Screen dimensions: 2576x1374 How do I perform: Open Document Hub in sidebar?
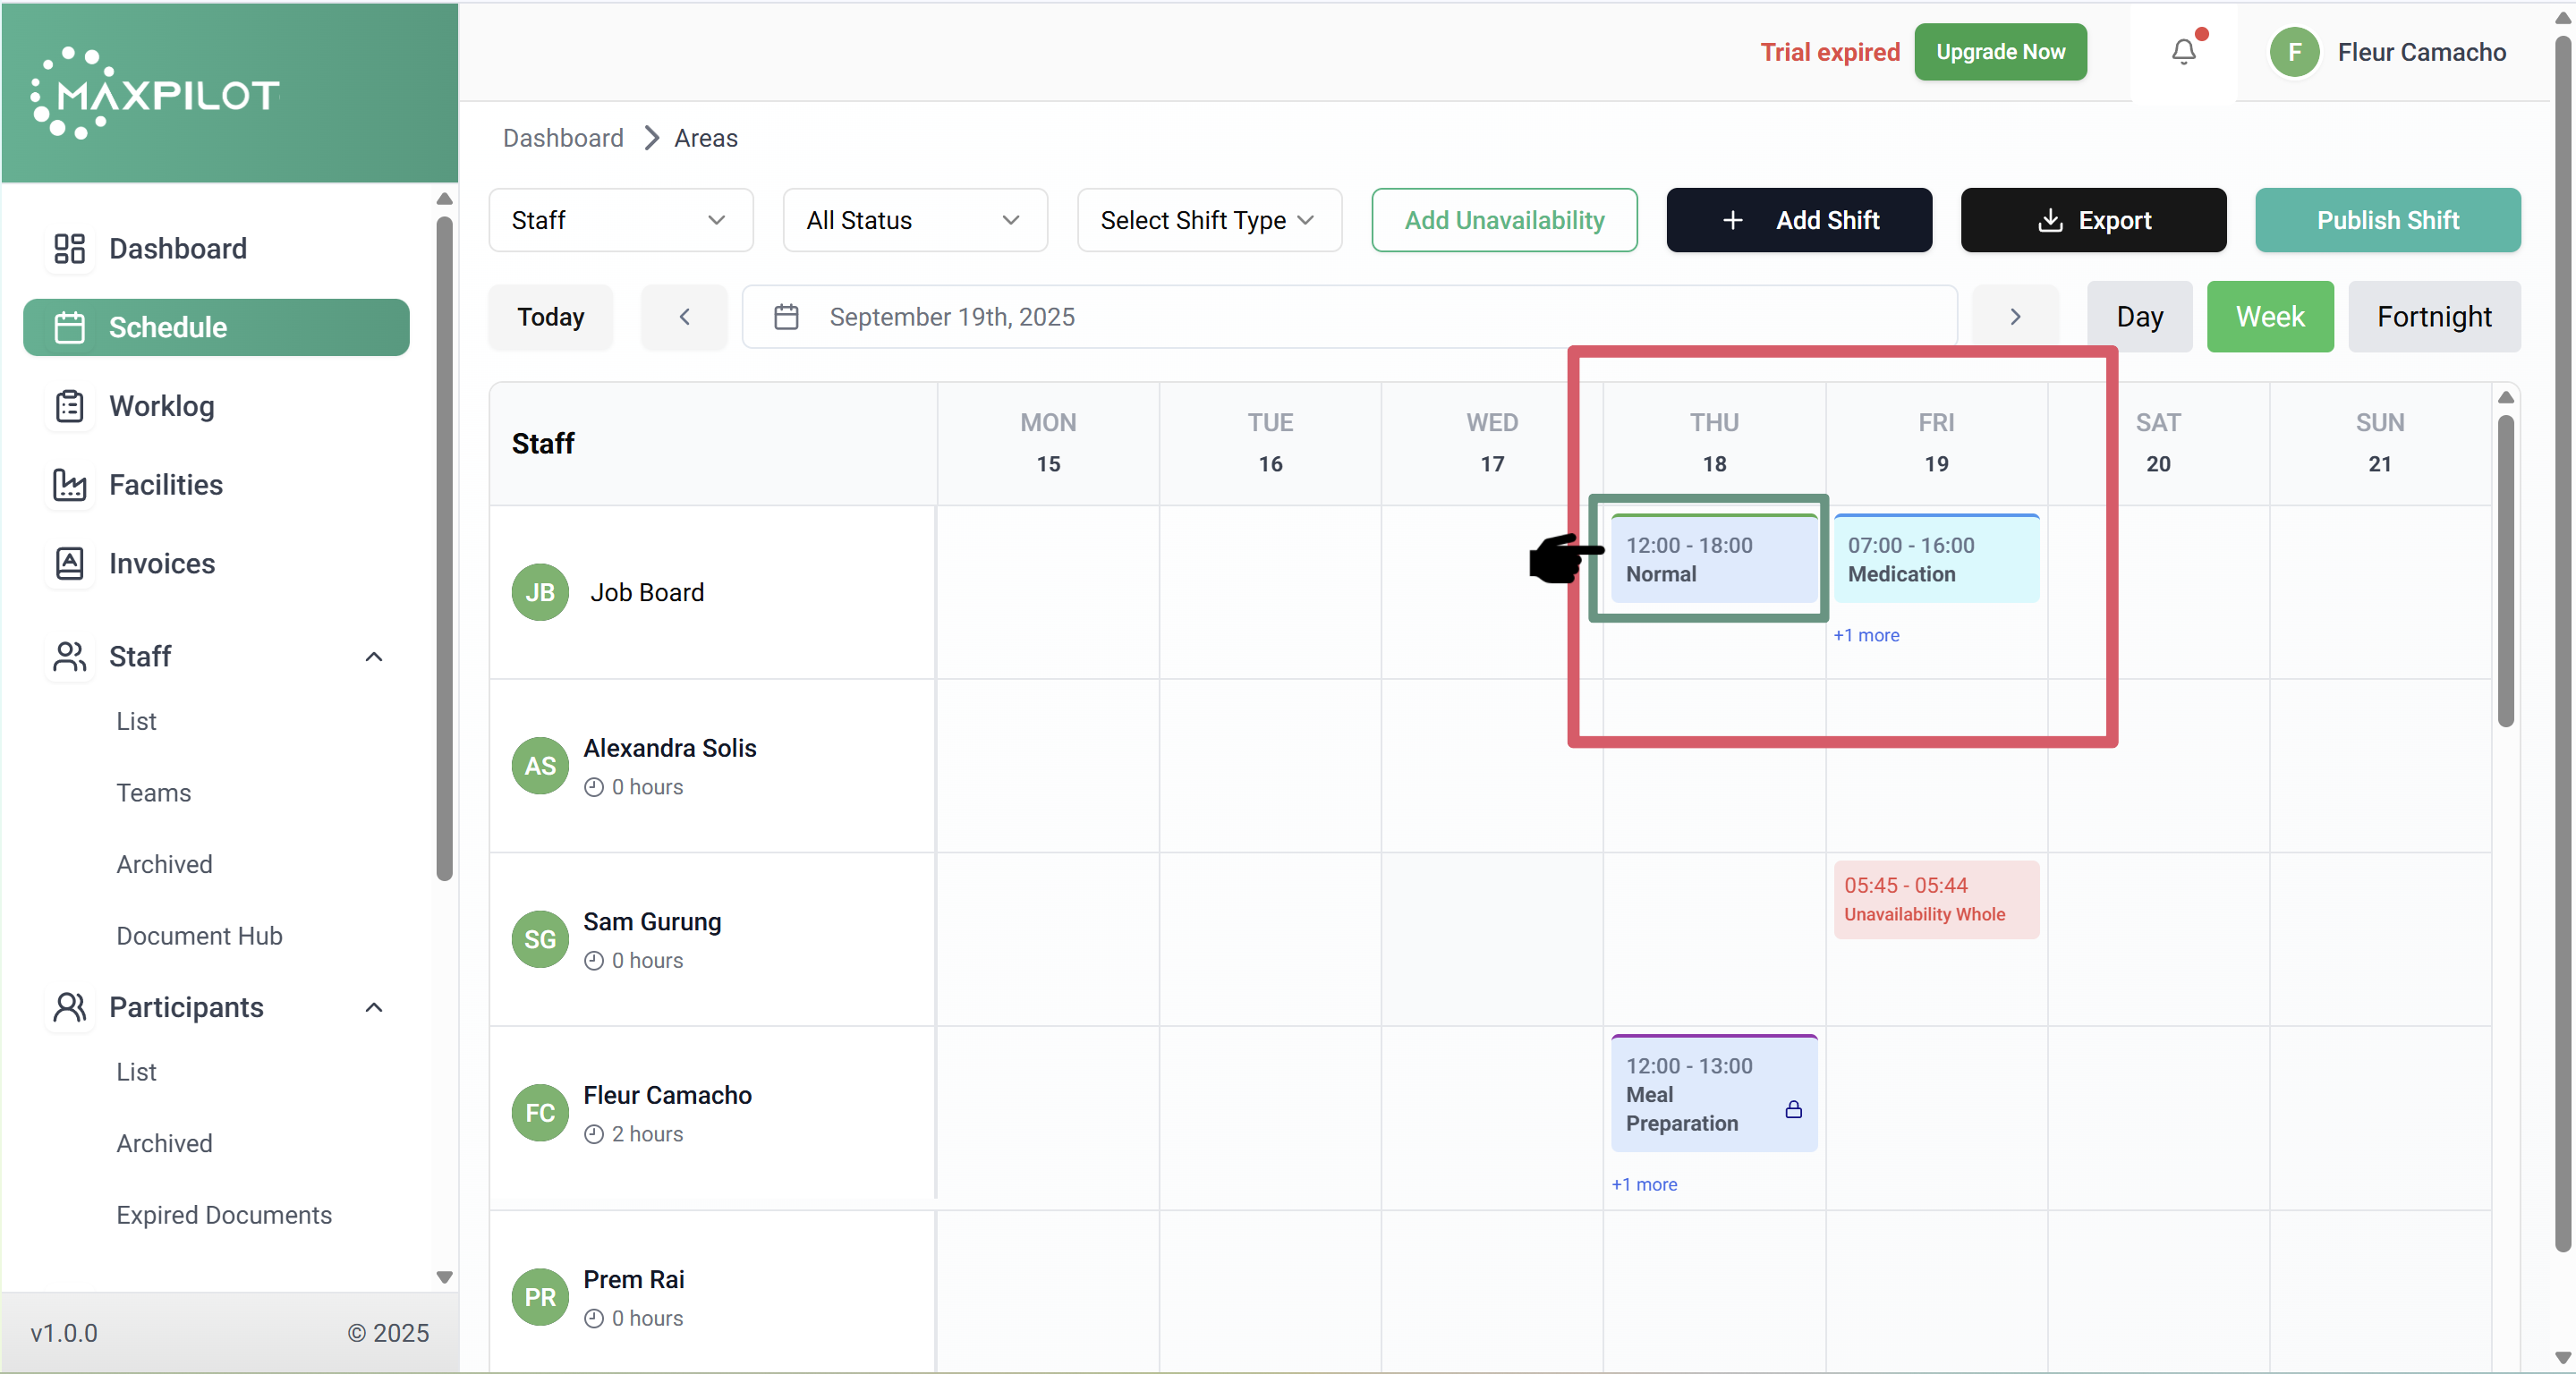(x=199, y=936)
